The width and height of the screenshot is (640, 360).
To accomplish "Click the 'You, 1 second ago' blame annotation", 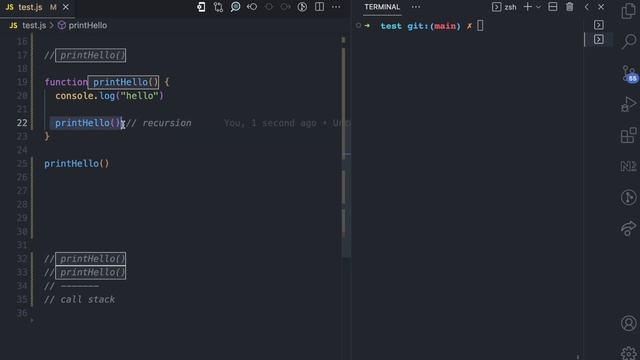I will point(270,123).
